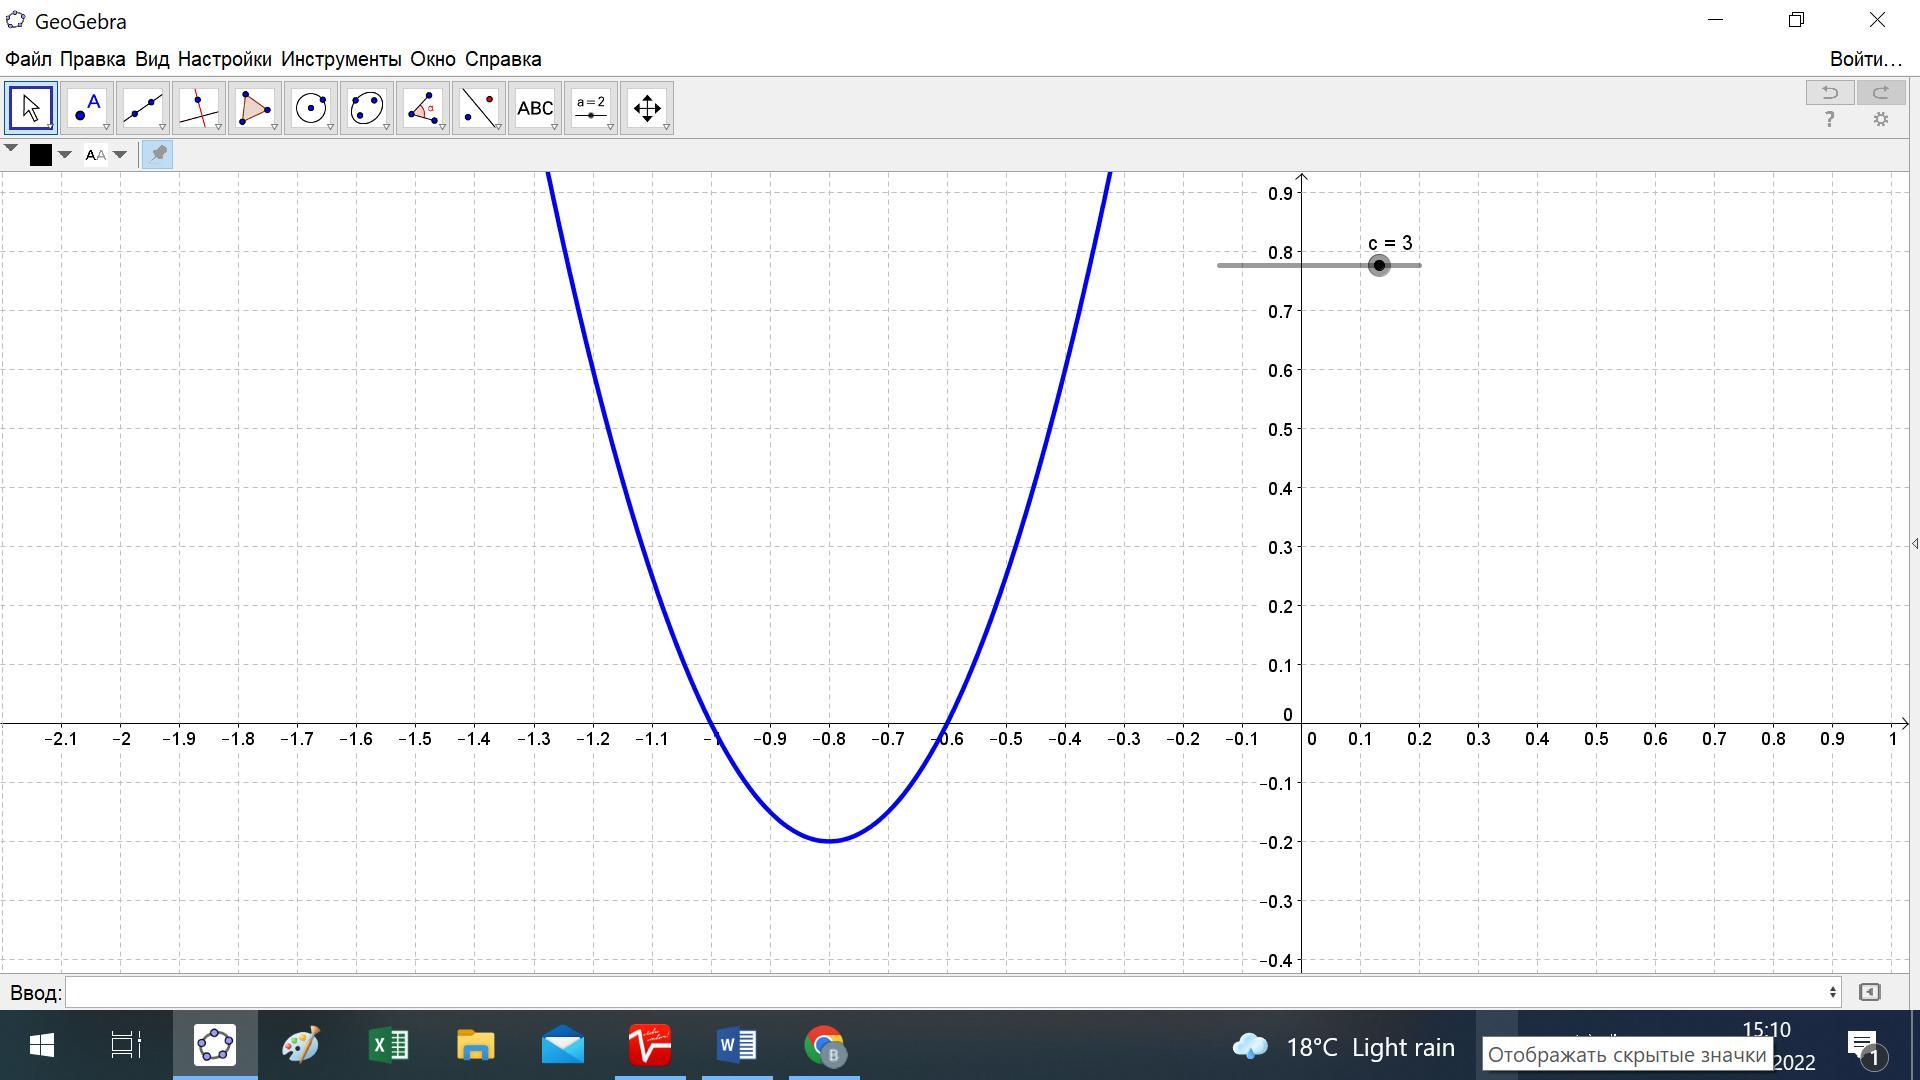Open the settings gear icon
The width and height of the screenshot is (1920, 1080).
point(1881,120)
